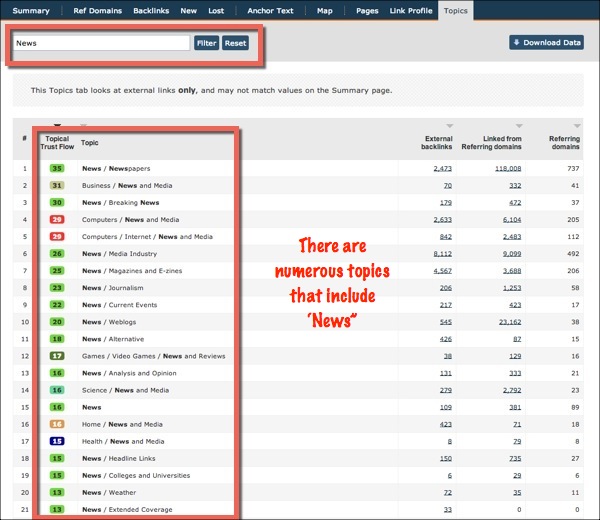Viewport: 600px width, 520px height.
Task: Open external backlinks 179 for Breaking News
Action: point(446,202)
